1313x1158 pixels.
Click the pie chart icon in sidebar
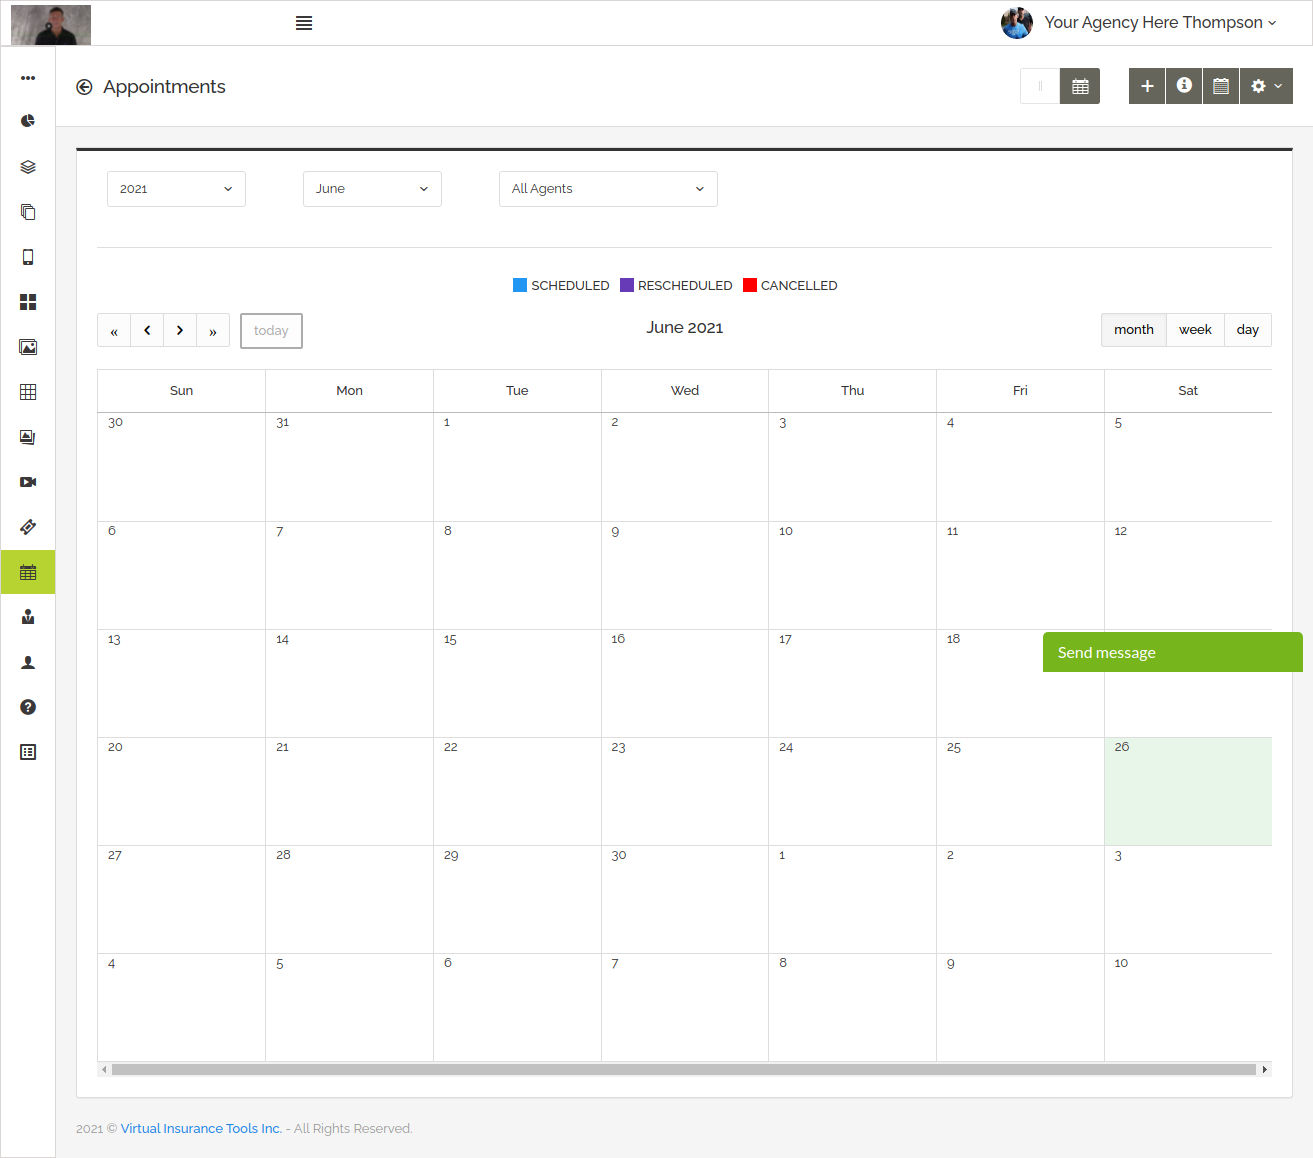[x=28, y=121]
